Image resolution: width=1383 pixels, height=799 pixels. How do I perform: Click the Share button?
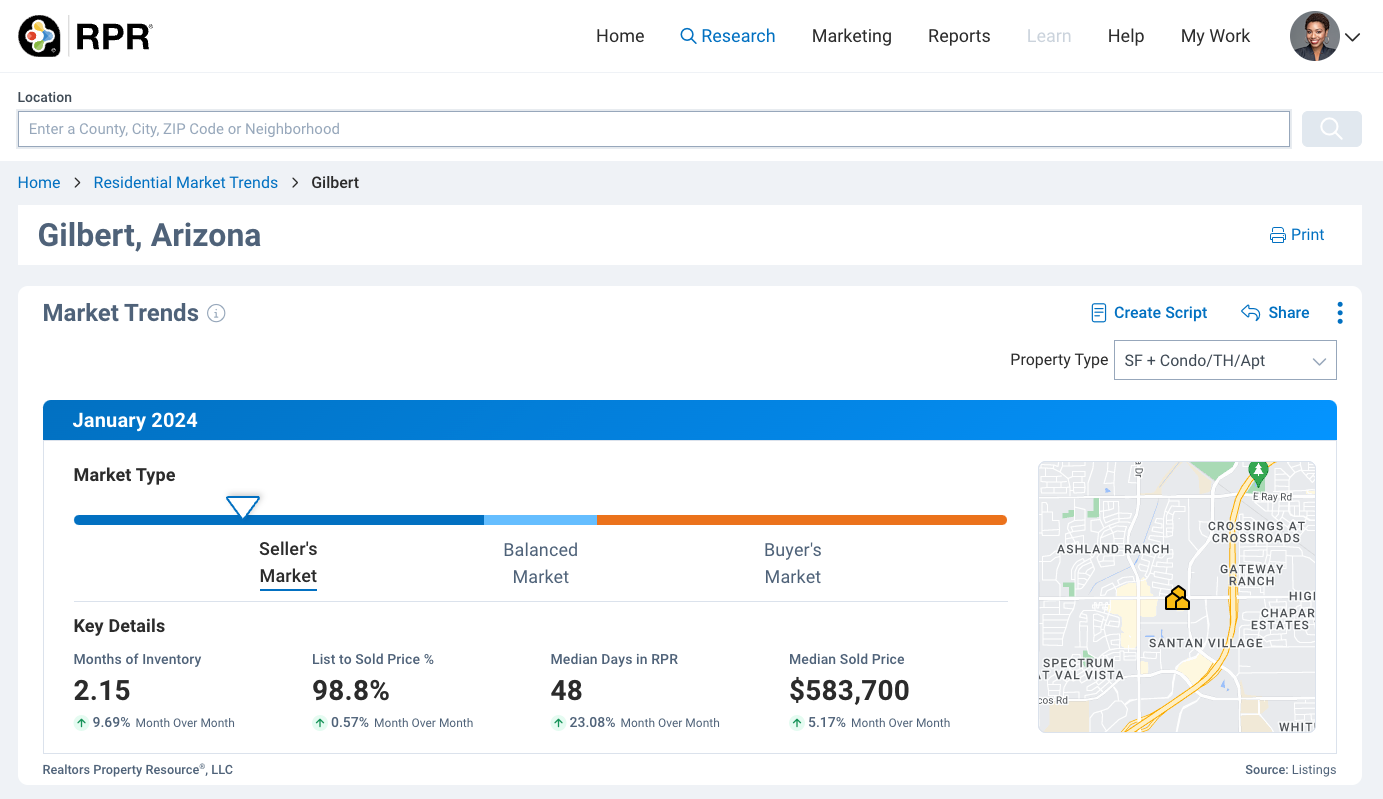(1275, 313)
